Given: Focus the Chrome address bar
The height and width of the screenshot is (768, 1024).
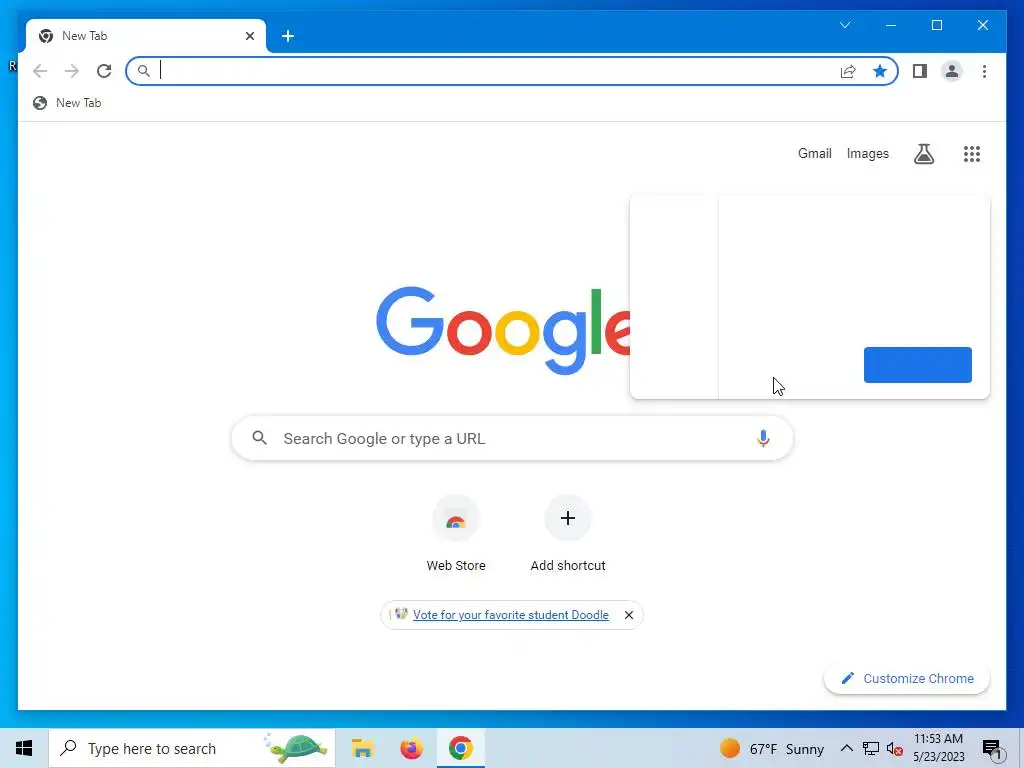Looking at the screenshot, I should (512, 71).
